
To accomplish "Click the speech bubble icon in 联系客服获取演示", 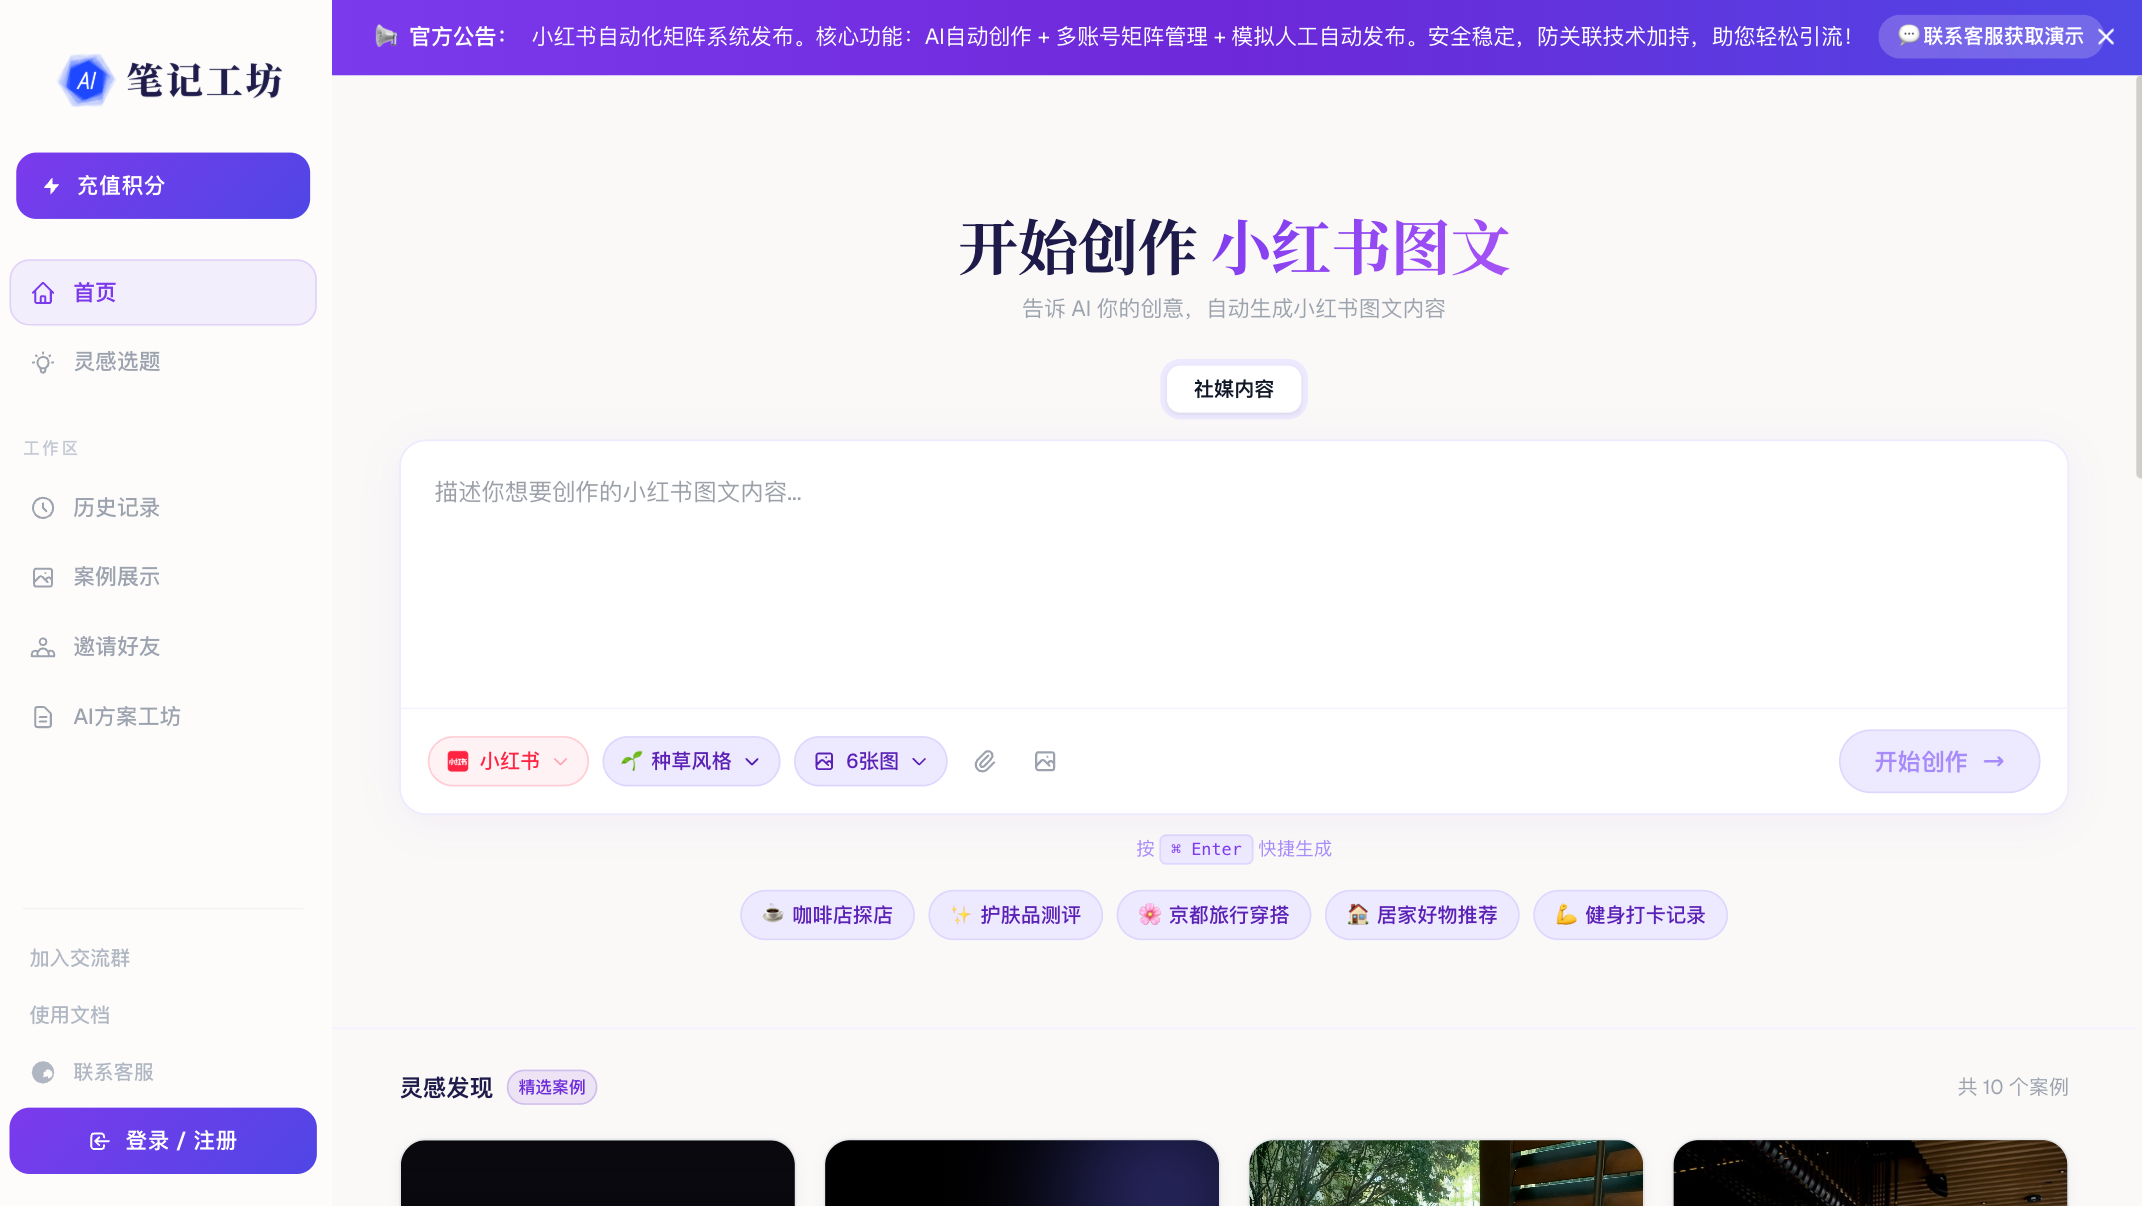I will tap(1908, 35).
